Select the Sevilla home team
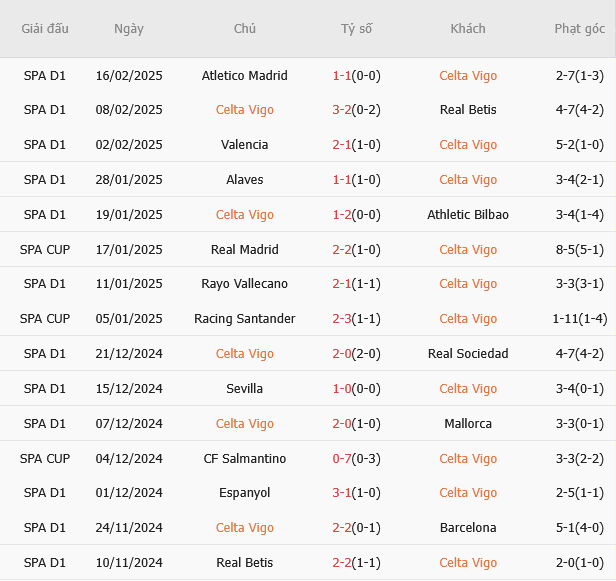The width and height of the screenshot is (616, 581). tap(244, 389)
